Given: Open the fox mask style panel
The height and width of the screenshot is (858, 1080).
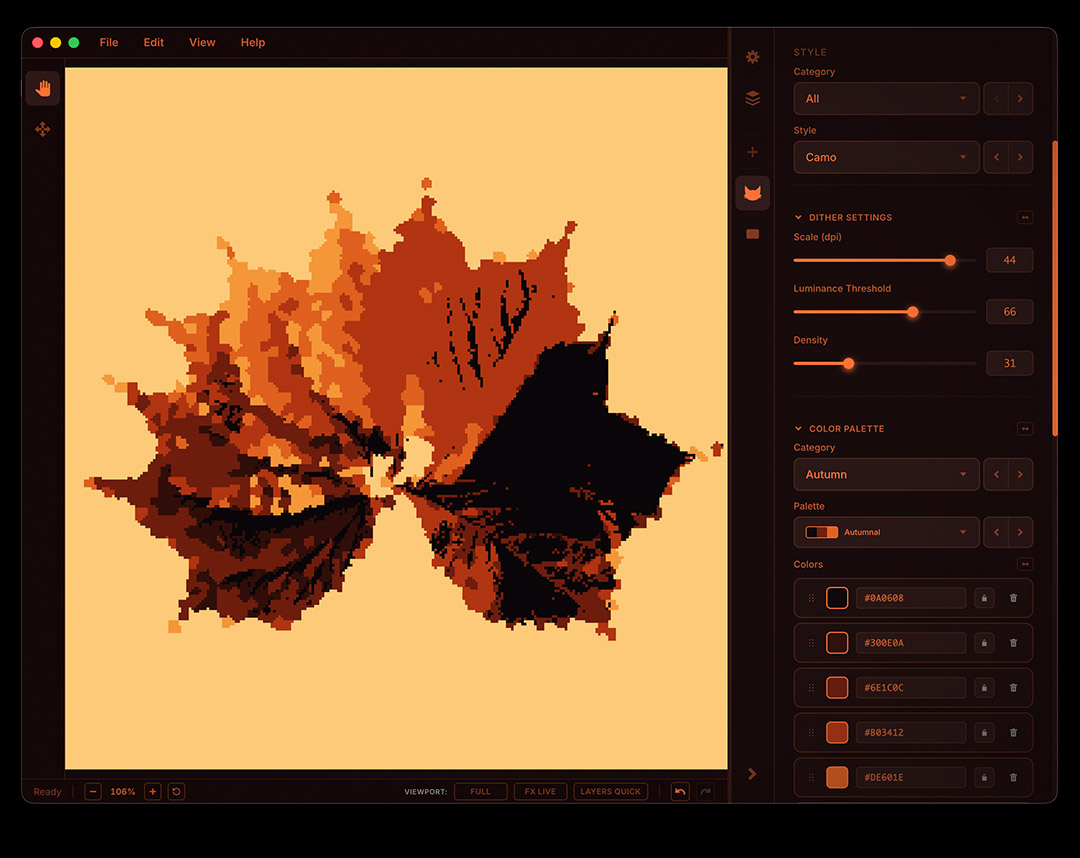Looking at the screenshot, I should [753, 193].
